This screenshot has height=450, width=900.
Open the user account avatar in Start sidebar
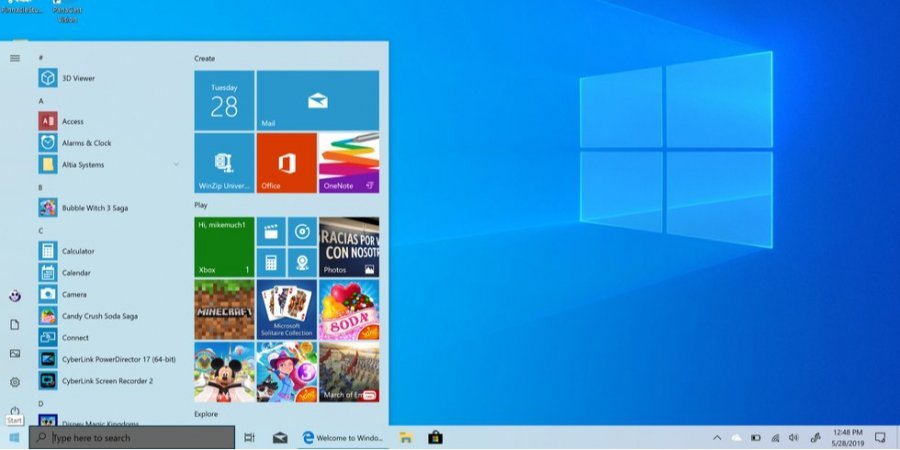15,296
